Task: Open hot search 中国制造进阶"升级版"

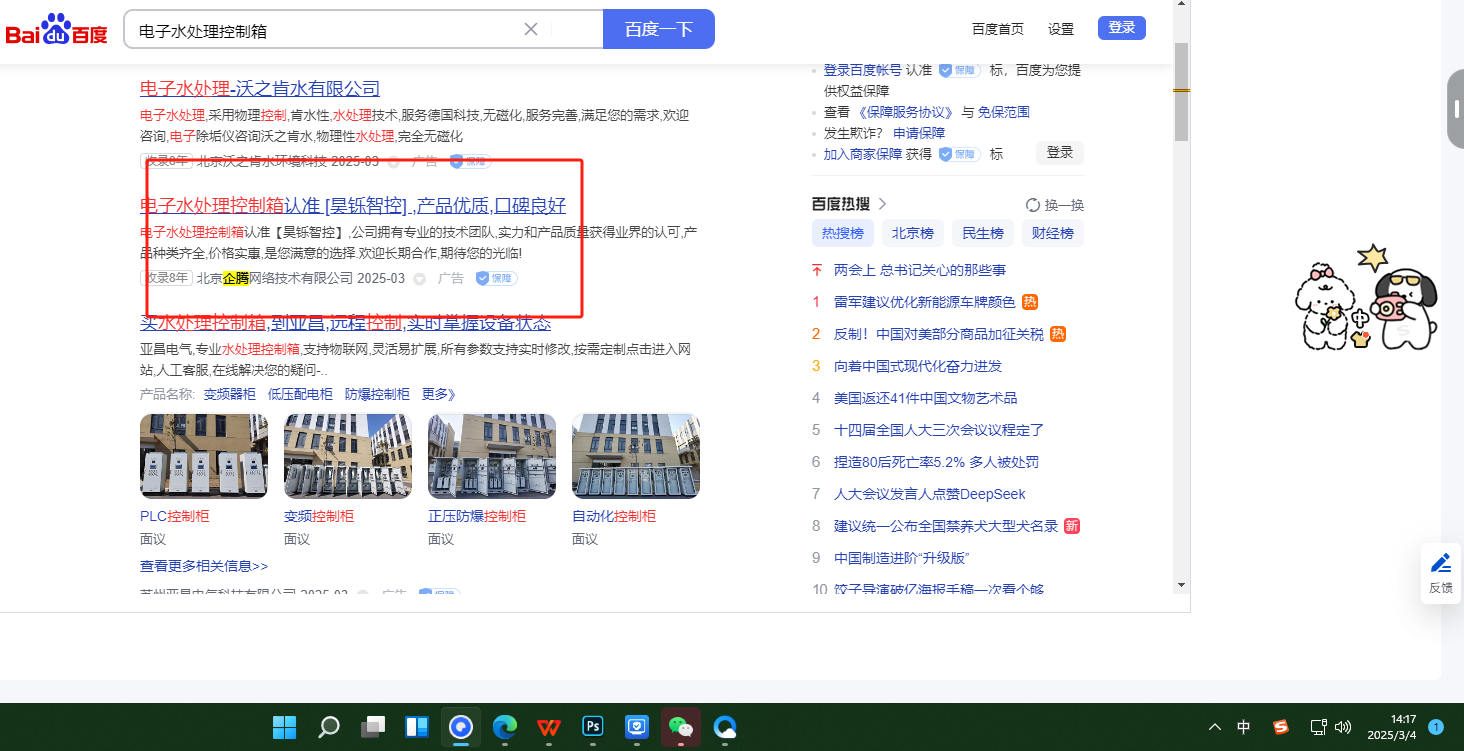Action: click(902, 558)
